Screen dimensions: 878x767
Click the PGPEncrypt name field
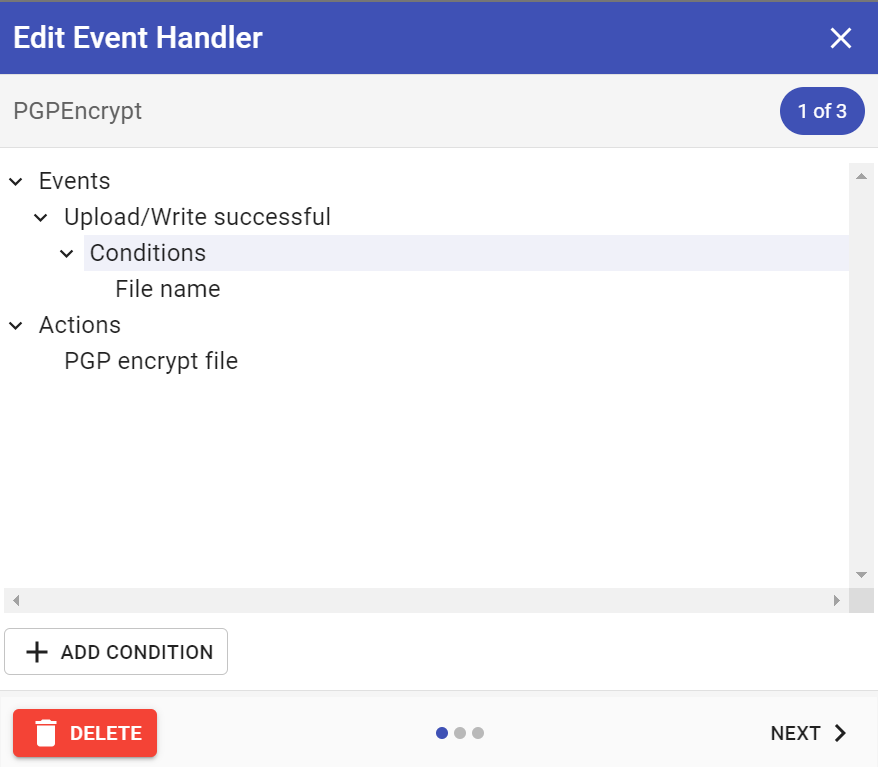[x=78, y=111]
